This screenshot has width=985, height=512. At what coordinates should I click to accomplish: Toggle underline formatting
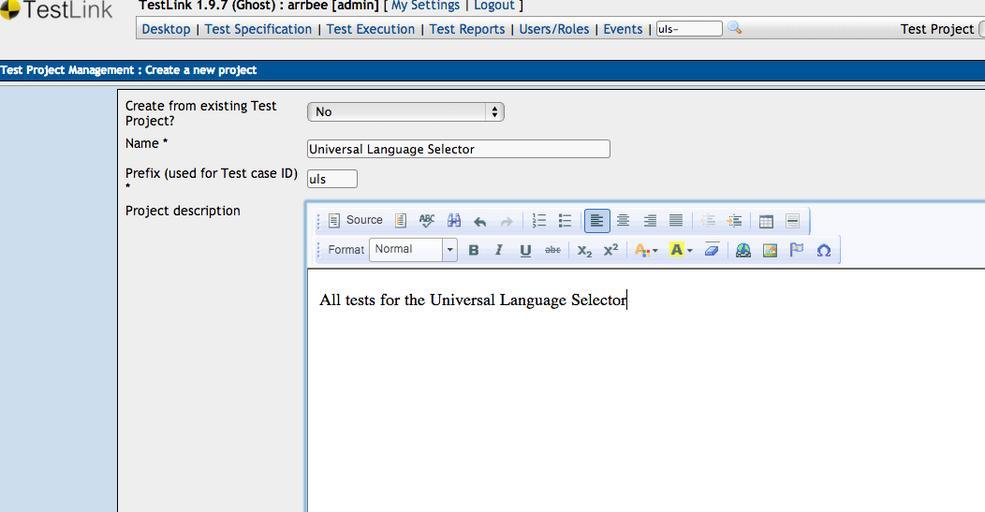526,251
